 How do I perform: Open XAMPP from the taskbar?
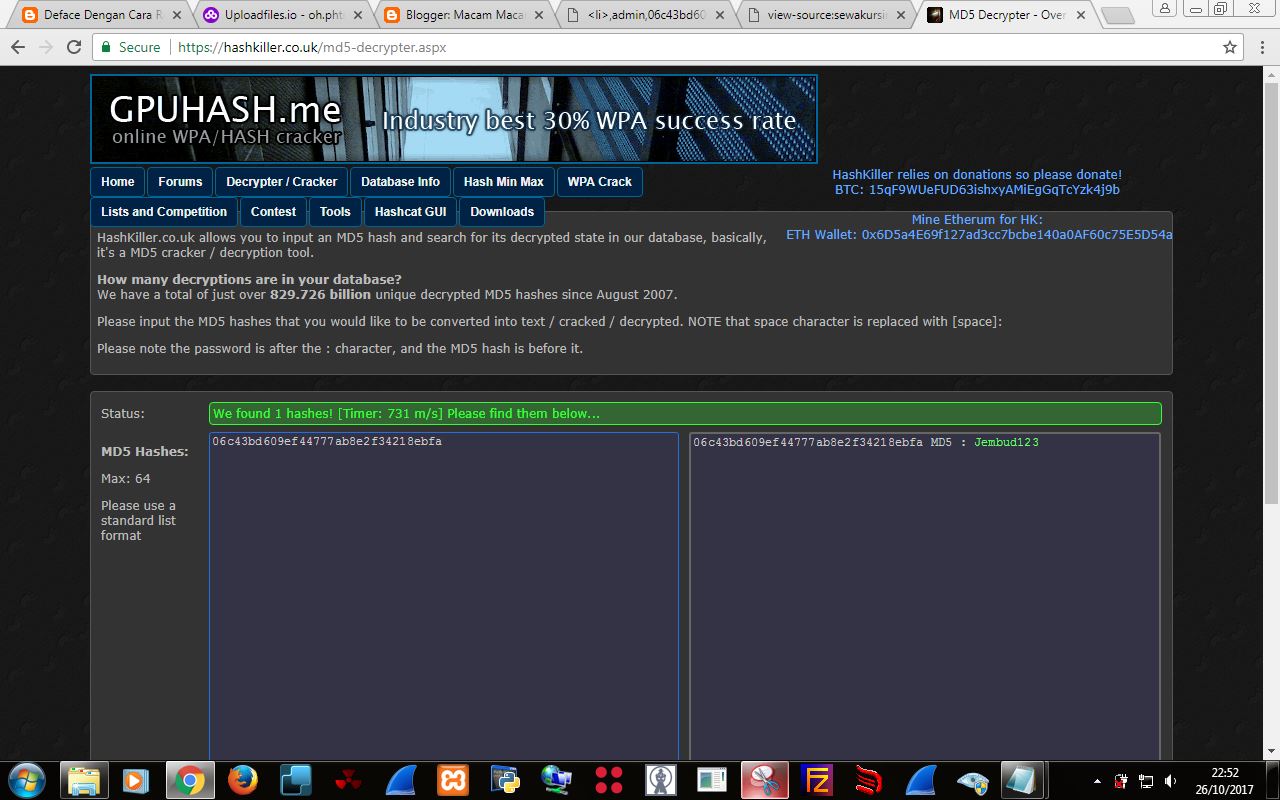452,780
